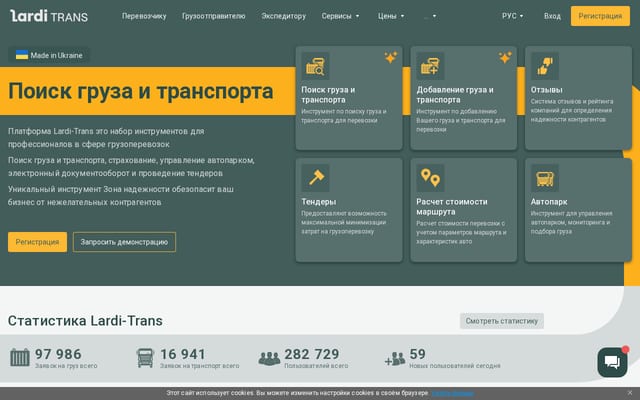The image size is (640, 400).
Task: Click the Lardi TRANS logo
Action: point(49,16)
